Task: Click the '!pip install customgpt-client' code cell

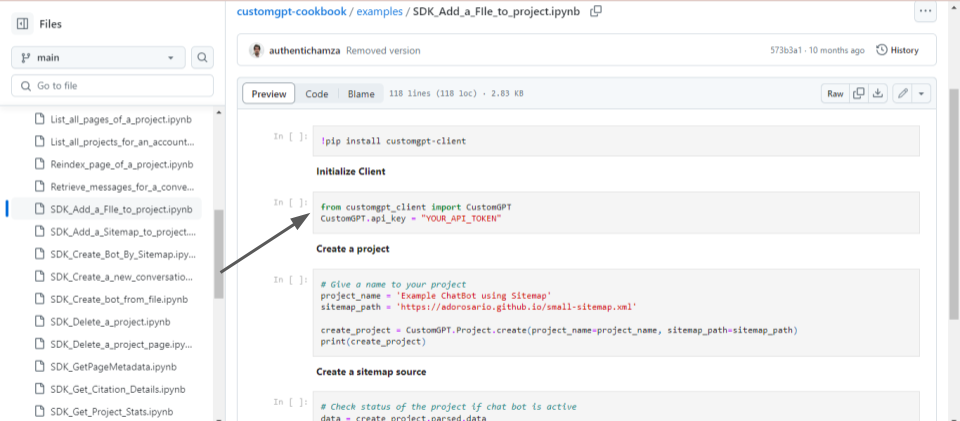Action: pos(616,141)
